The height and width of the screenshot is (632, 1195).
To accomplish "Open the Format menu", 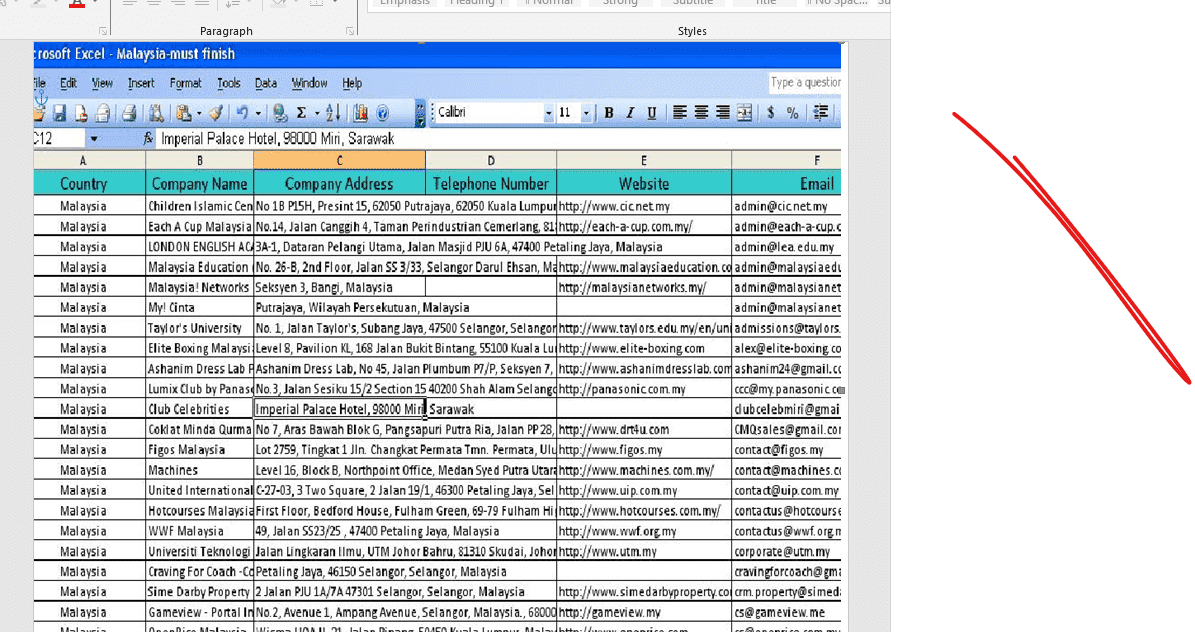I will click(185, 83).
